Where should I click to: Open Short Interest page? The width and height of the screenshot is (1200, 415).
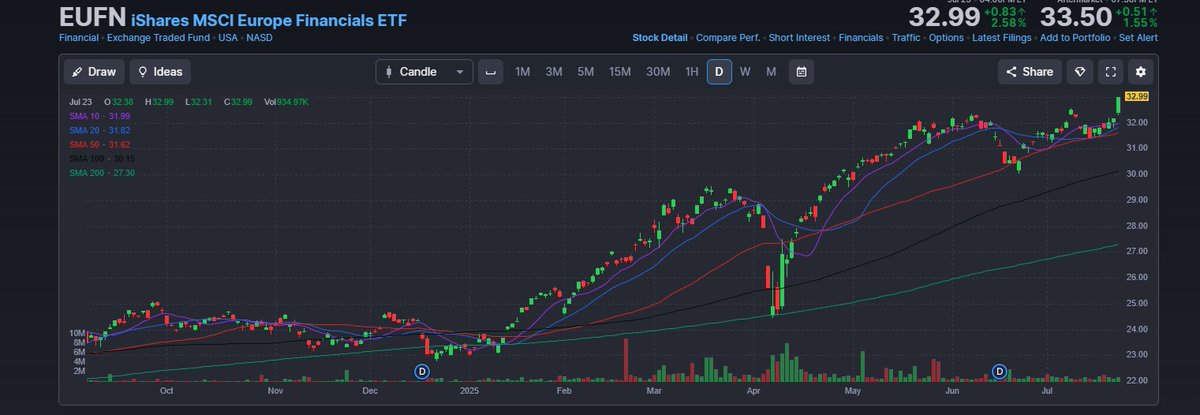coord(800,38)
